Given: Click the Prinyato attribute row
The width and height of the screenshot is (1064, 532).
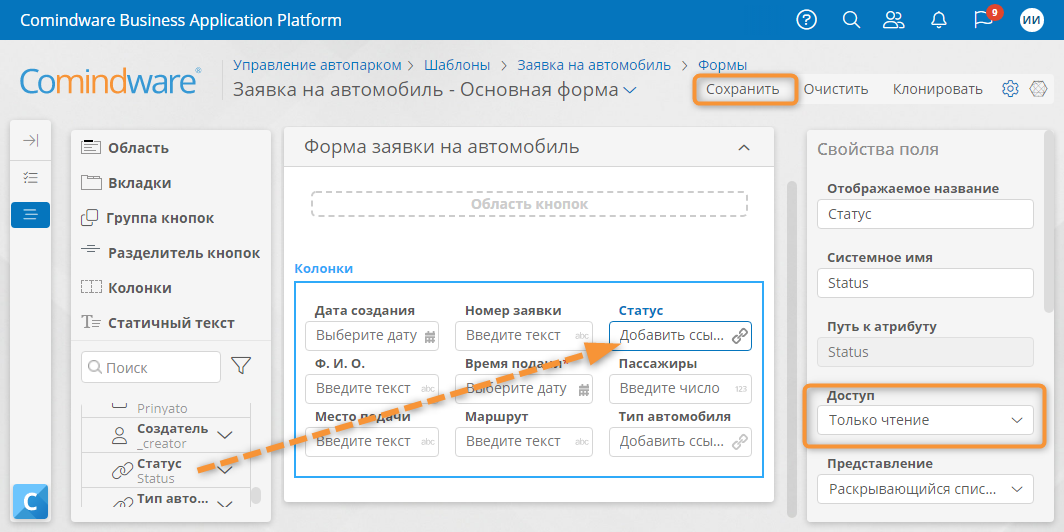Looking at the screenshot, I should (x=166, y=409).
